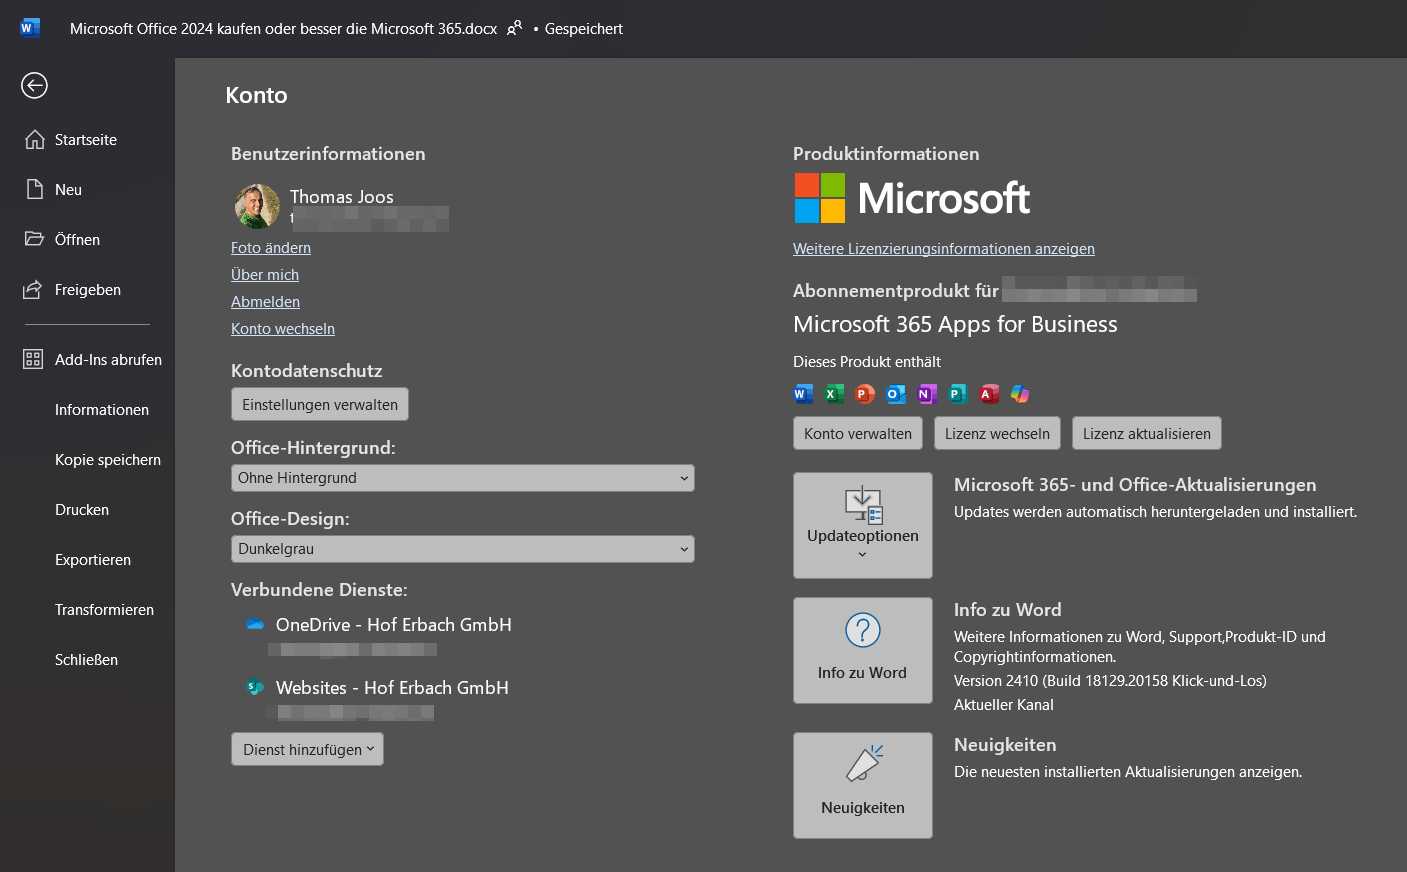Click the OneNote product icon
Viewport: 1407px width, 872px height.
pos(926,393)
